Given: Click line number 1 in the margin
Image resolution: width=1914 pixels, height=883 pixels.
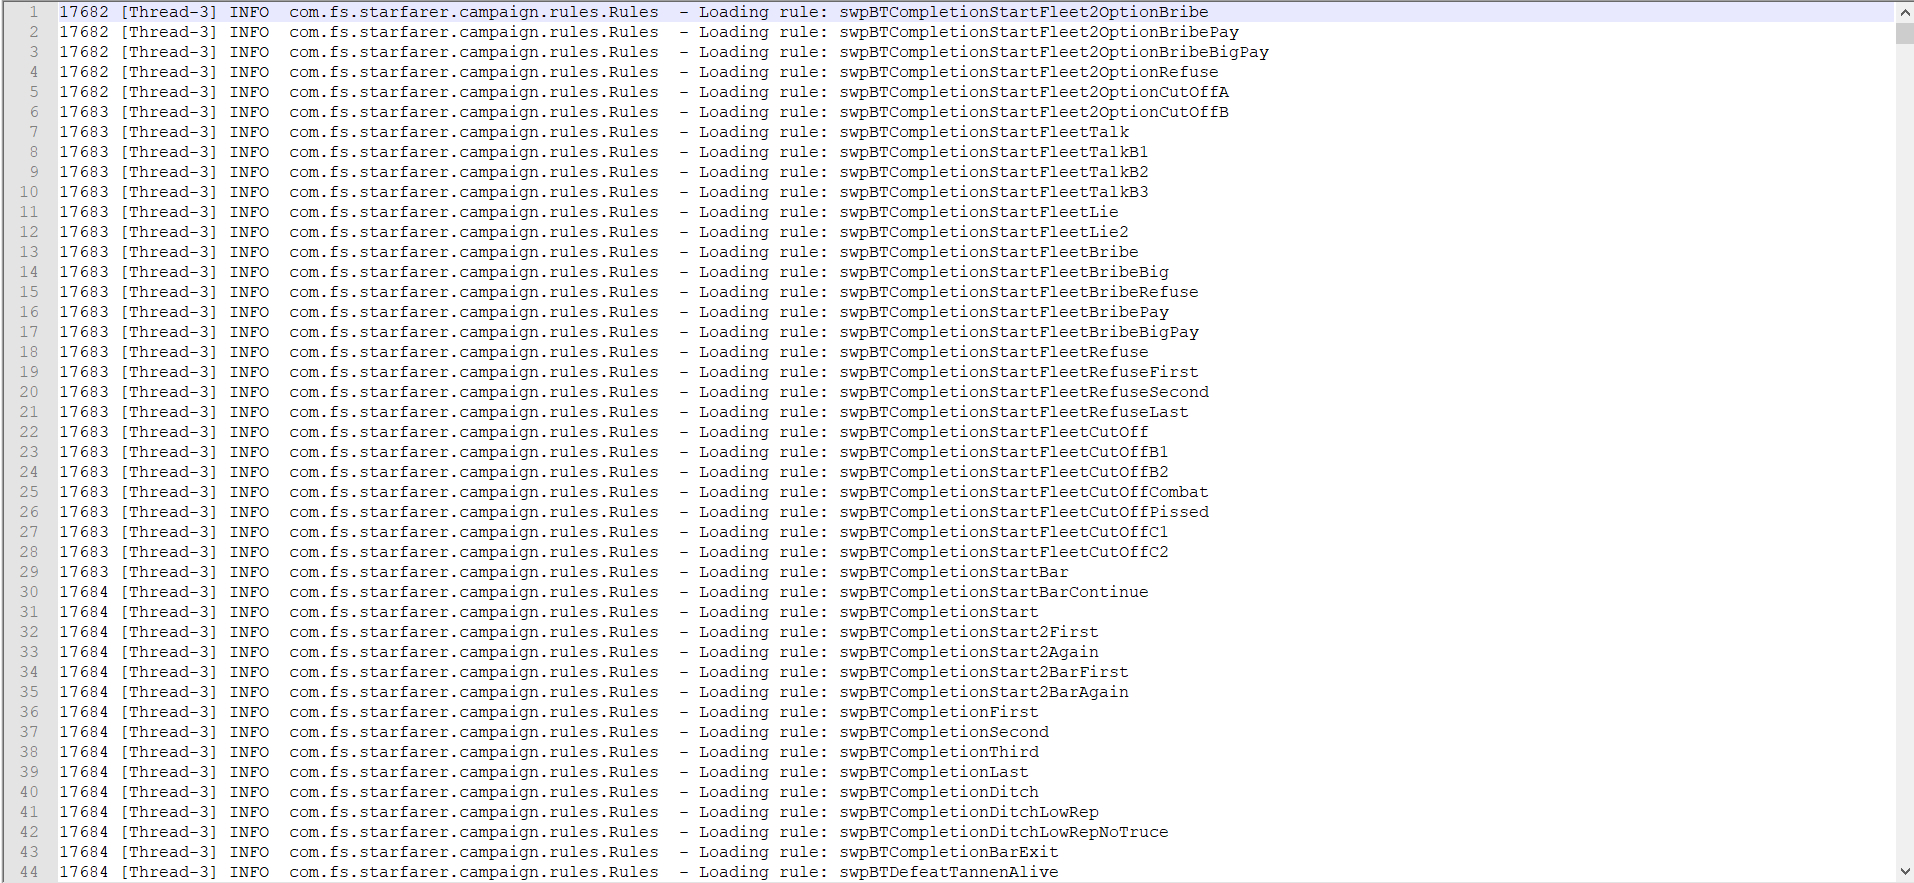Looking at the screenshot, I should [33, 12].
